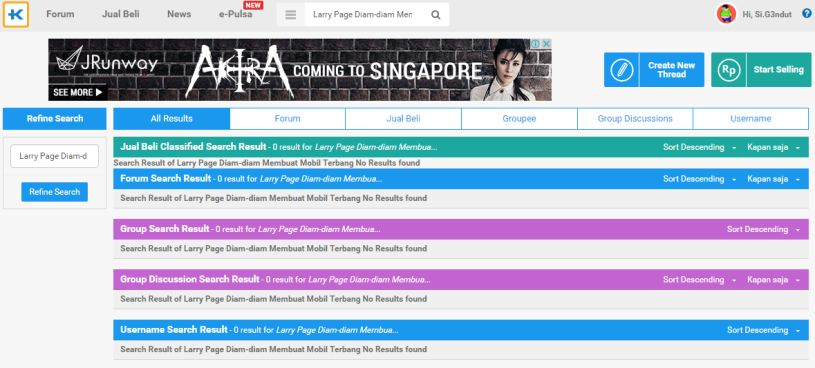Open Kapan saja dropdown in Forum results
The height and width of the screenshot is (368, 815).
coord(774,179)
